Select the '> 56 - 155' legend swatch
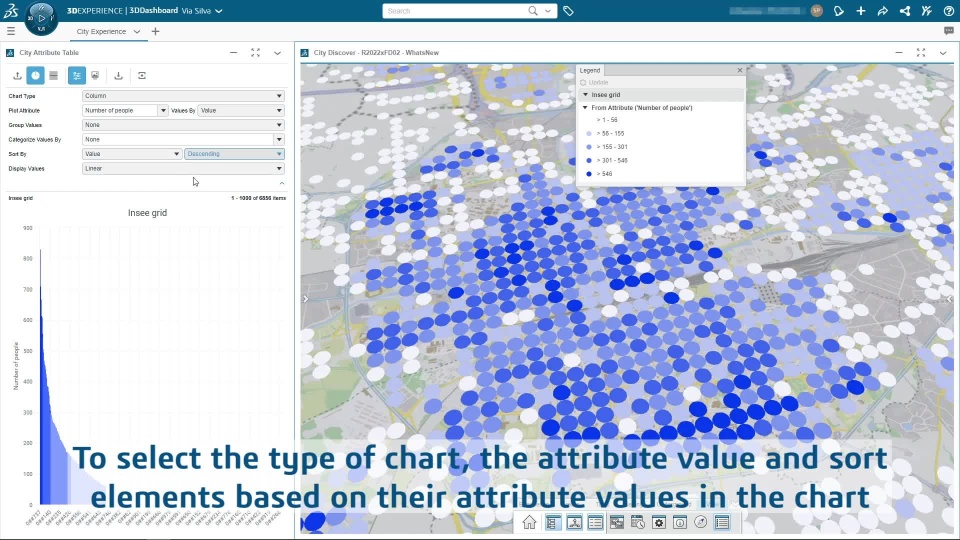 (x=589, y=133)
